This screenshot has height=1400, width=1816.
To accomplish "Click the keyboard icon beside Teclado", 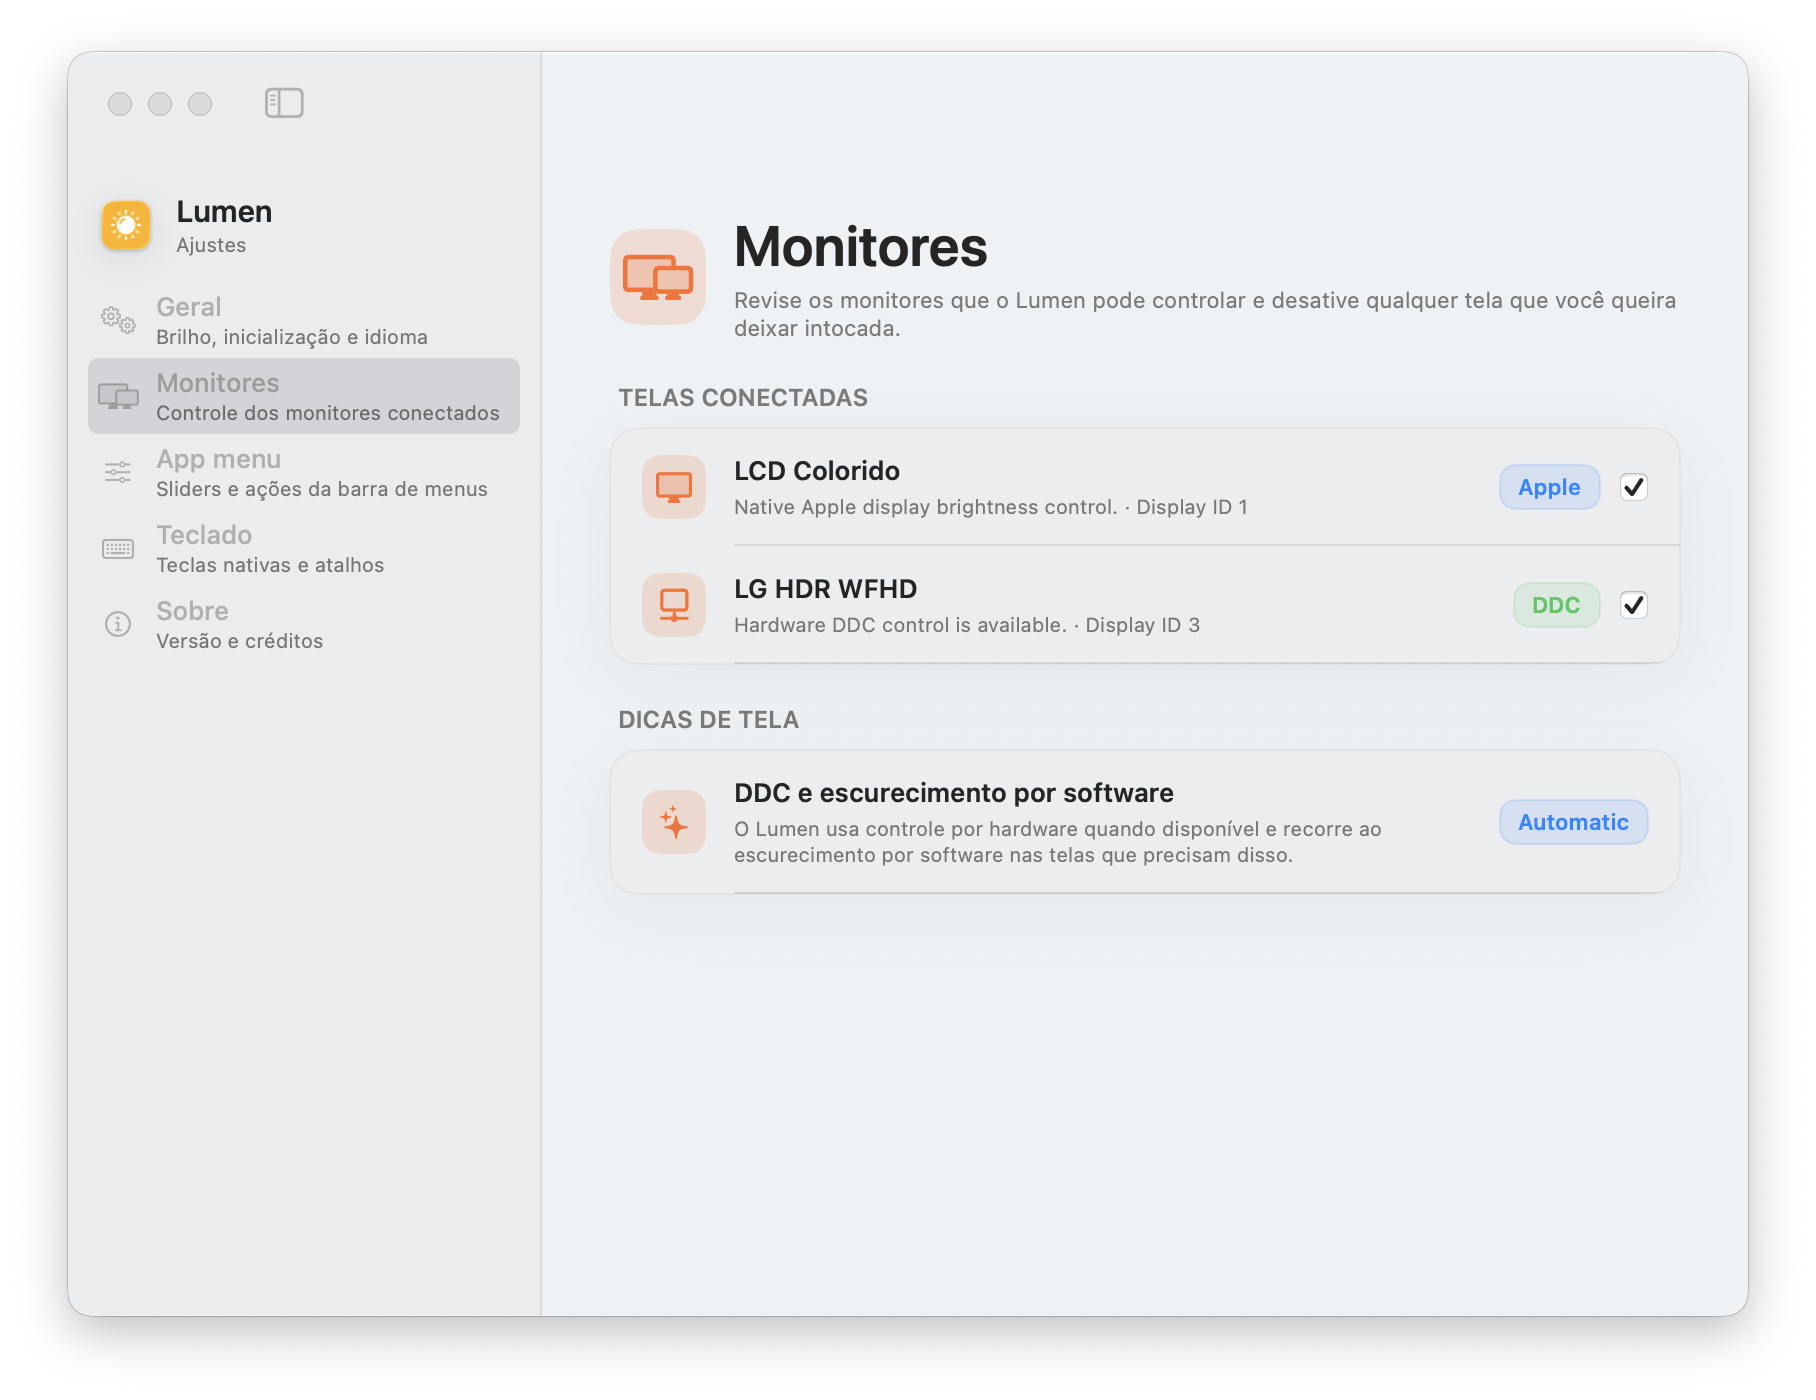I will click(x=118, y=548).
